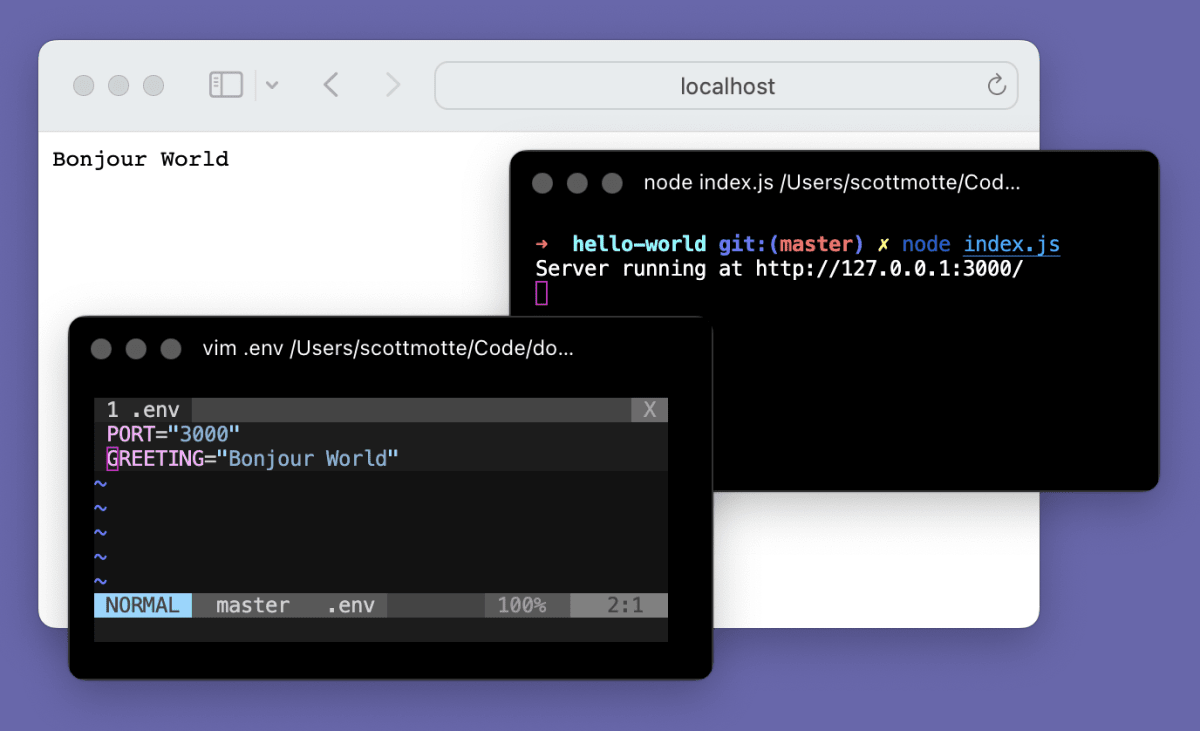The height and width of the screenshot is (731, 1200).
Task: Select the .env tab in vim tabline
Action: click(143, 409)
